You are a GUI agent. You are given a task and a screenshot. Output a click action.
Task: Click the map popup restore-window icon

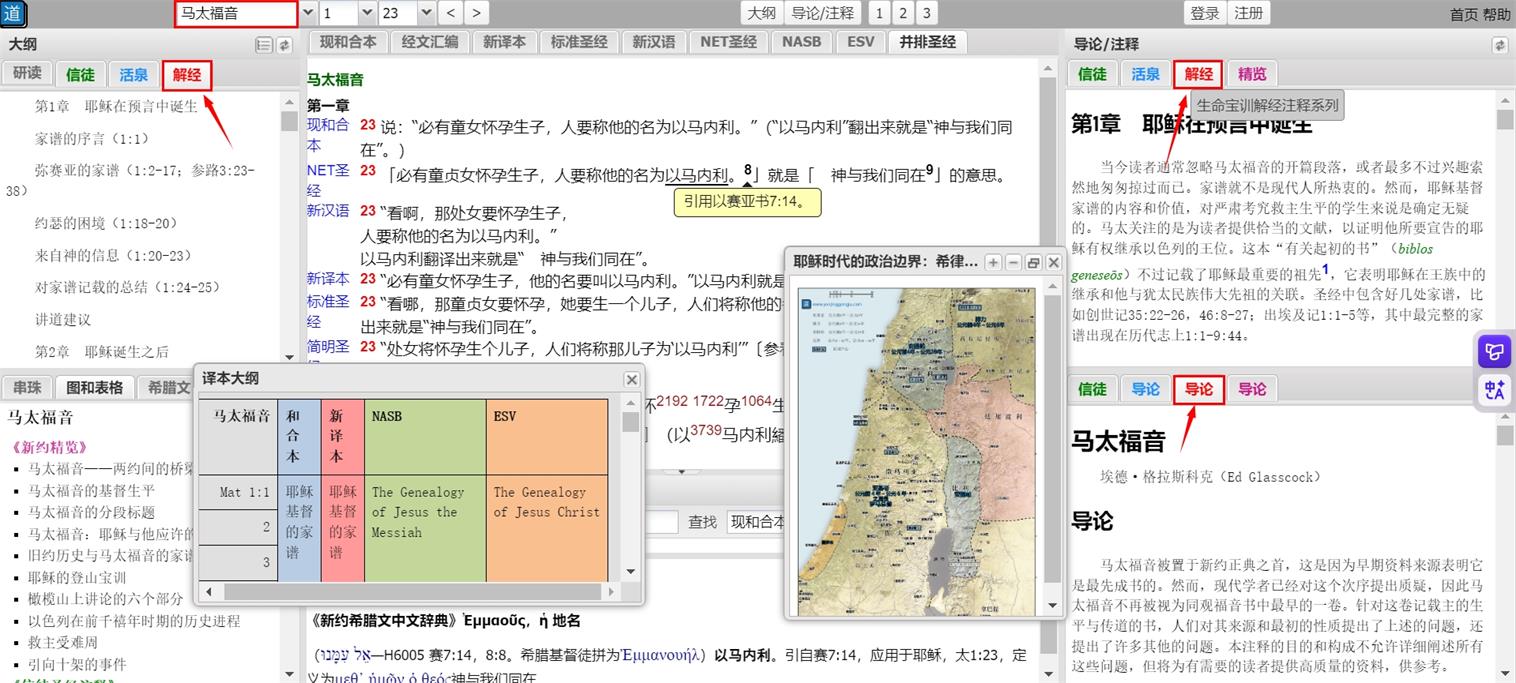(1033, 262)
